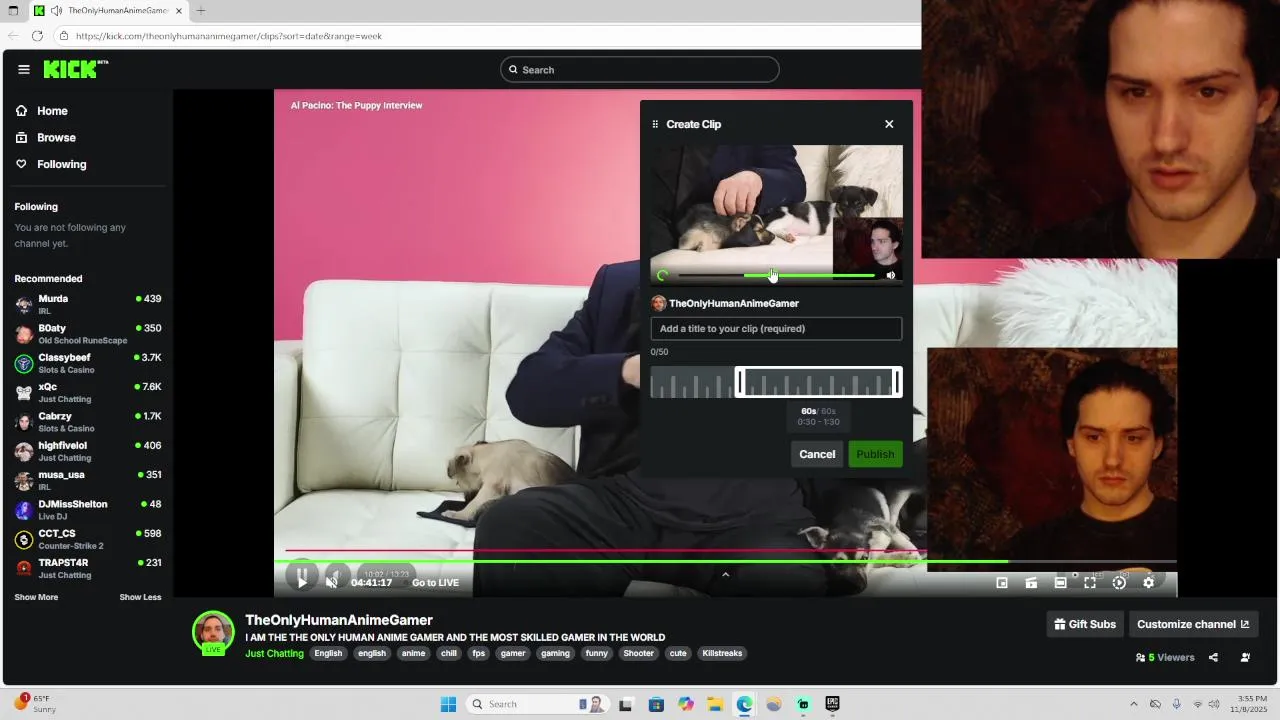This screenshot has height=720, width=1280.
Task: Click the Kick logo
Action: coord(75,69)
